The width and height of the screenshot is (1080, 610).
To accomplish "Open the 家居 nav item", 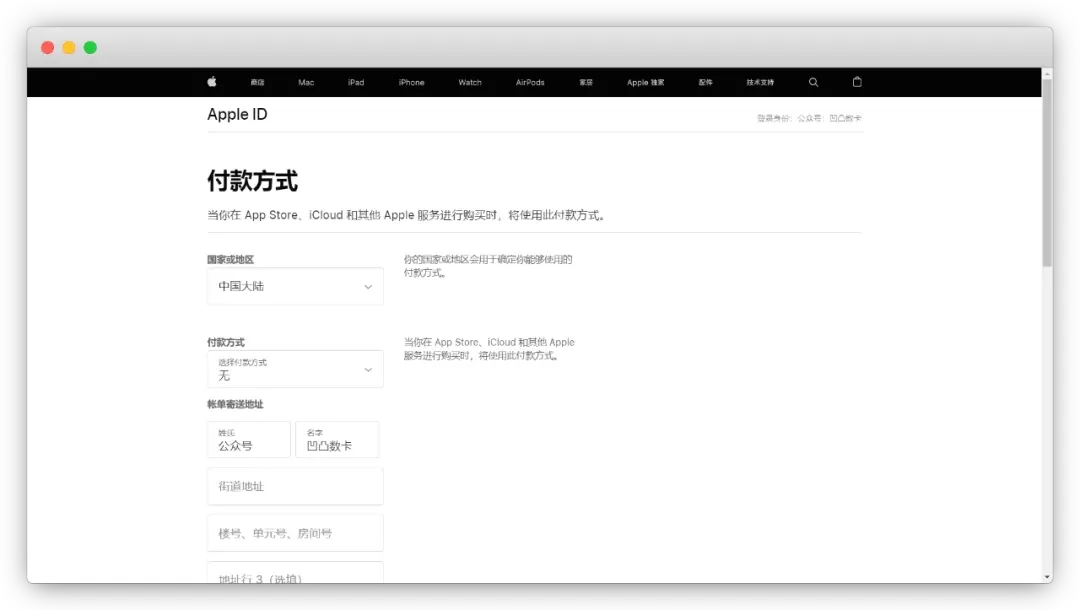I will click(x=586, y=83).
